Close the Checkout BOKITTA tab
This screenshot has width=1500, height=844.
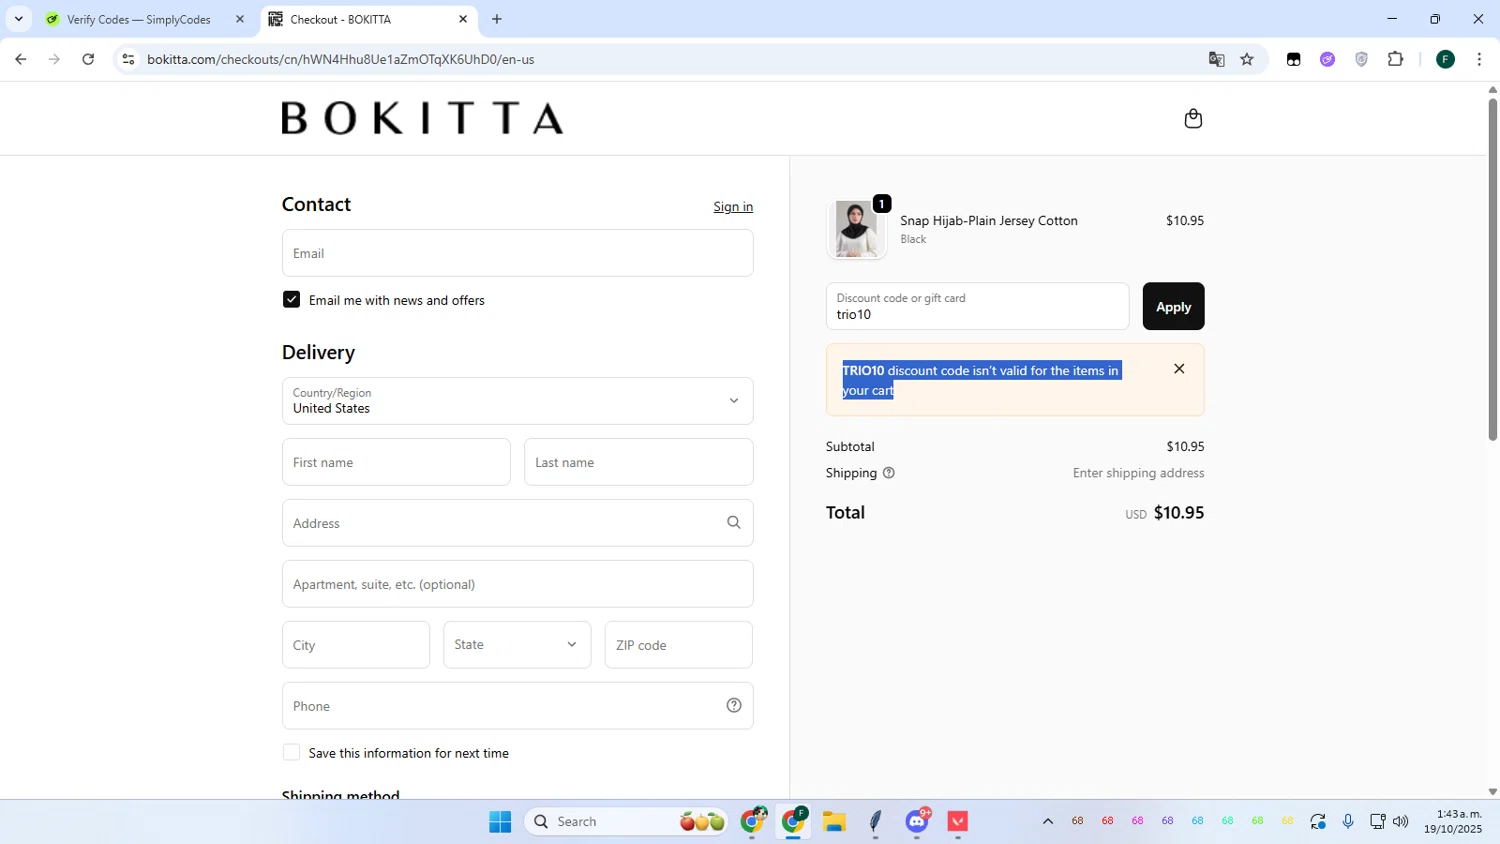point(463,19)
